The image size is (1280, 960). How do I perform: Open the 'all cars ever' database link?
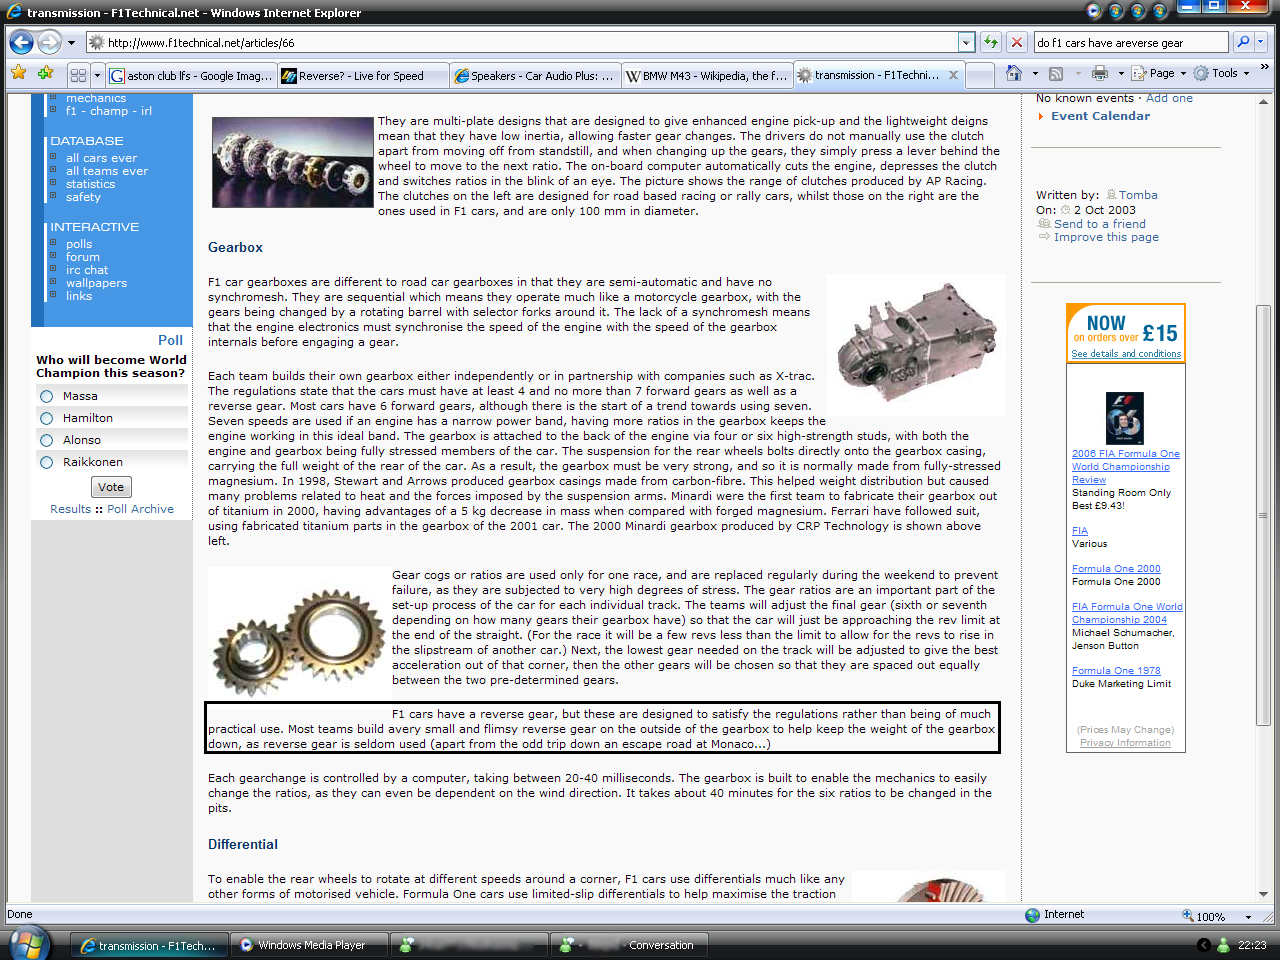(x=101, y=158)
